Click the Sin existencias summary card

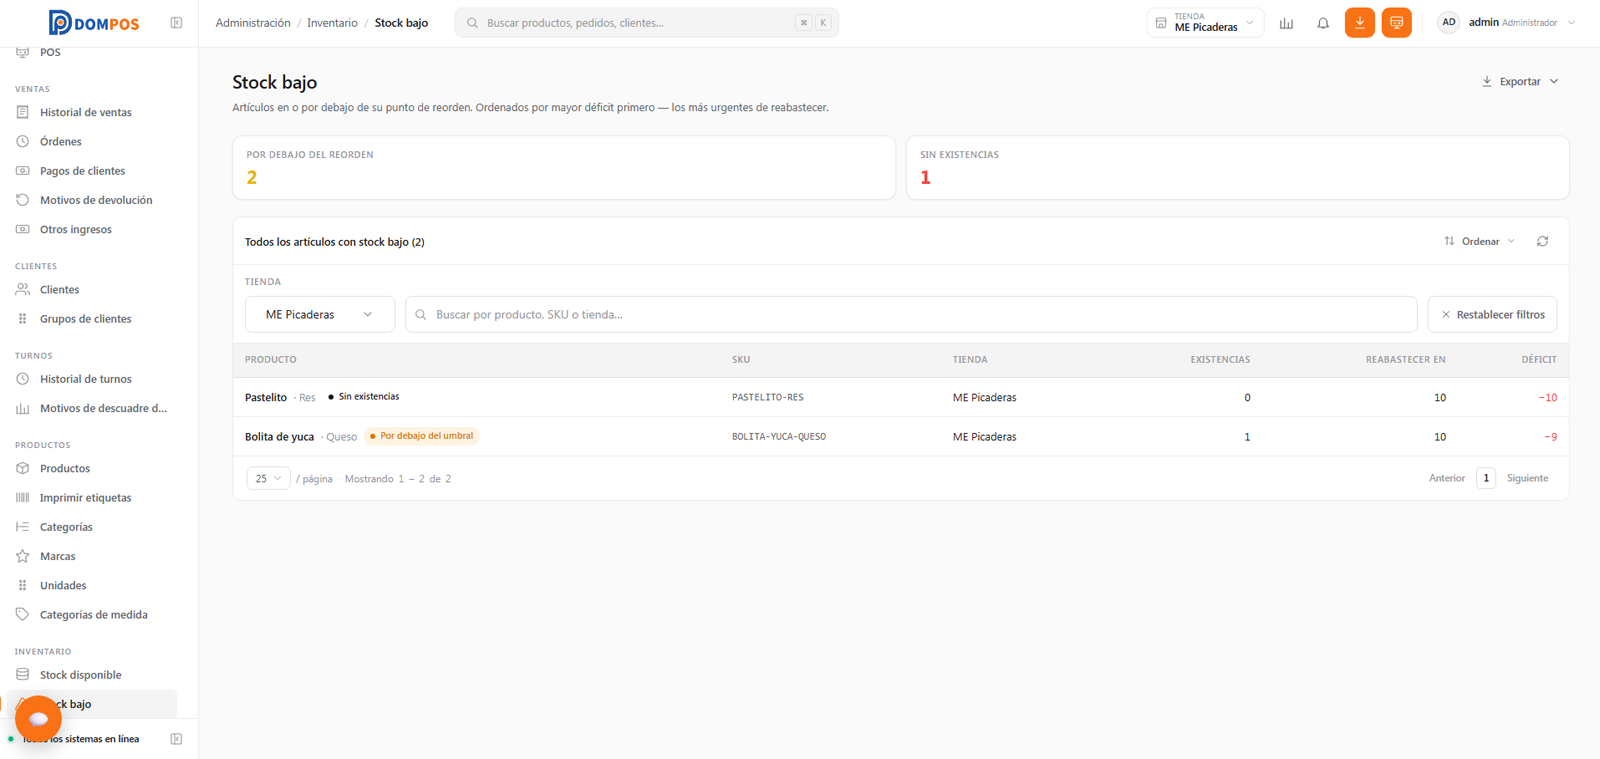(1237, 168)
